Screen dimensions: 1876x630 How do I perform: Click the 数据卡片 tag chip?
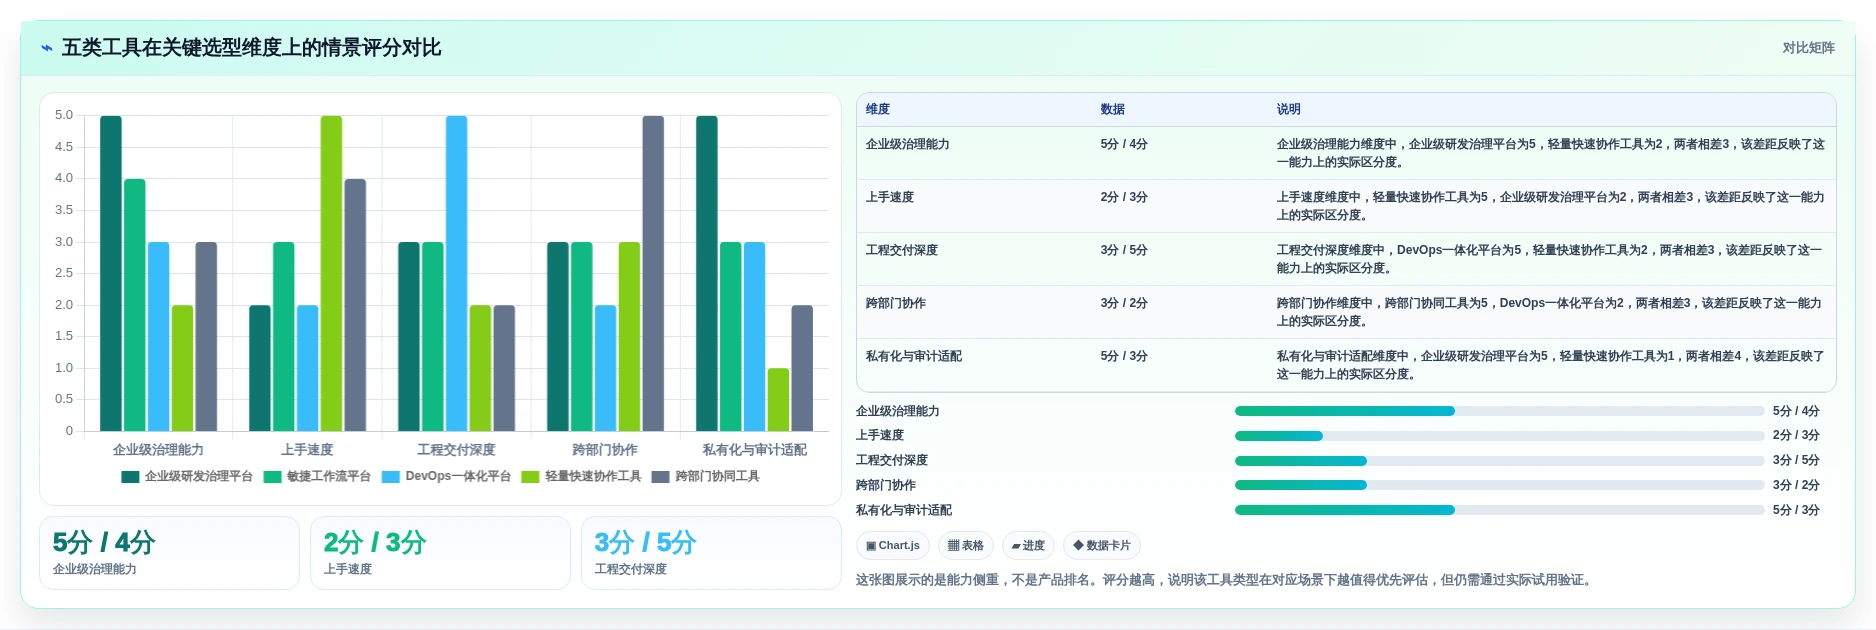pyautogui.click(x=1102, y=546)
